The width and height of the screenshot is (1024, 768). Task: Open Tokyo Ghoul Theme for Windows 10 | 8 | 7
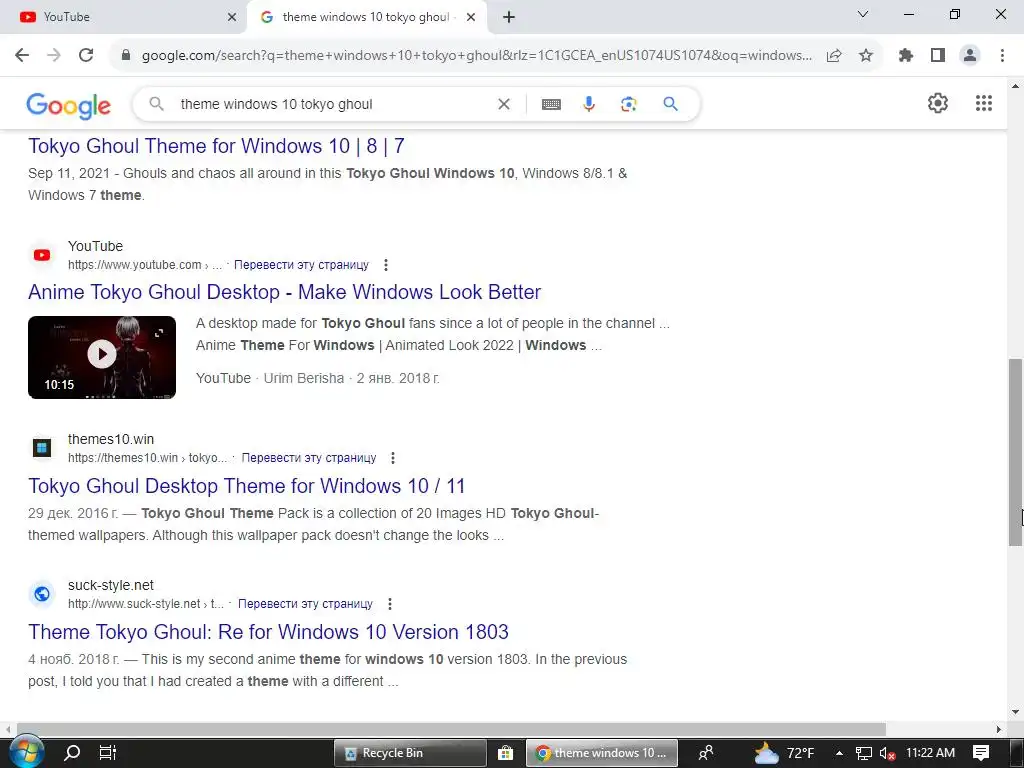(x=216, y=146)
